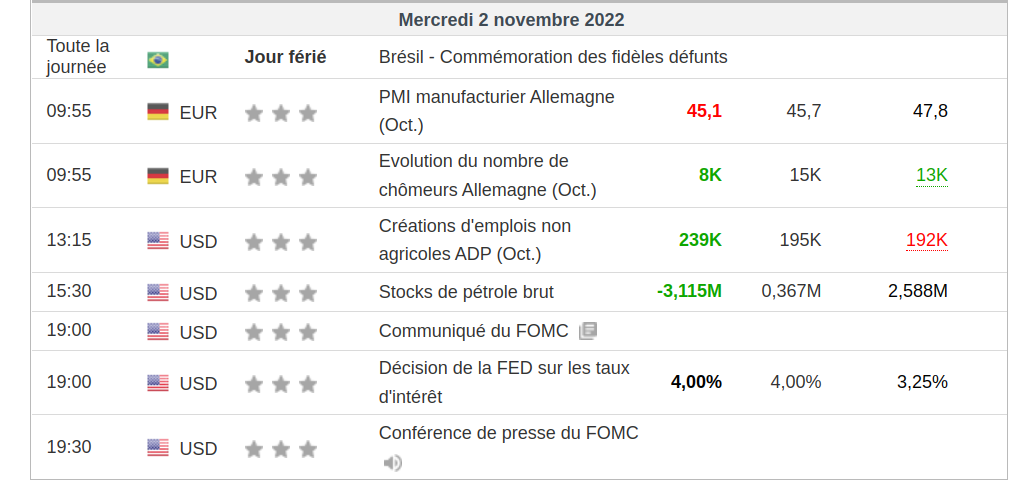Play the FOMC press conference speaker icon
Viewport: 1018px width, 484px height.
coord(393,462)
